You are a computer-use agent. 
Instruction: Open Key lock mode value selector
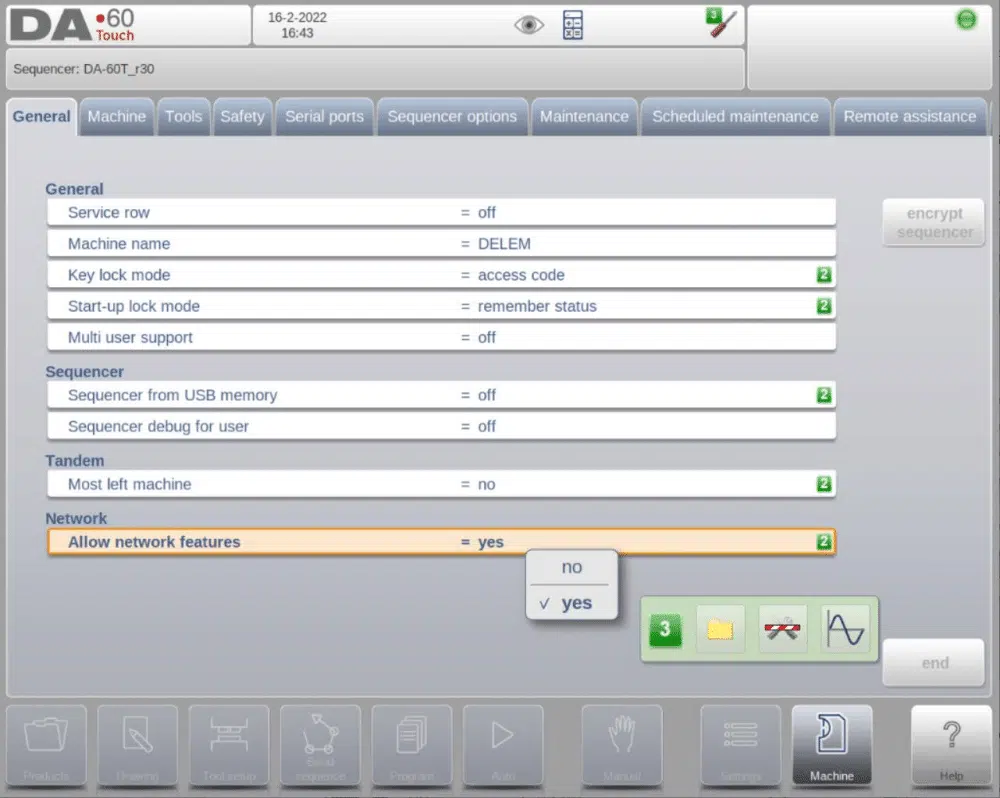click(x=441, y=275)
